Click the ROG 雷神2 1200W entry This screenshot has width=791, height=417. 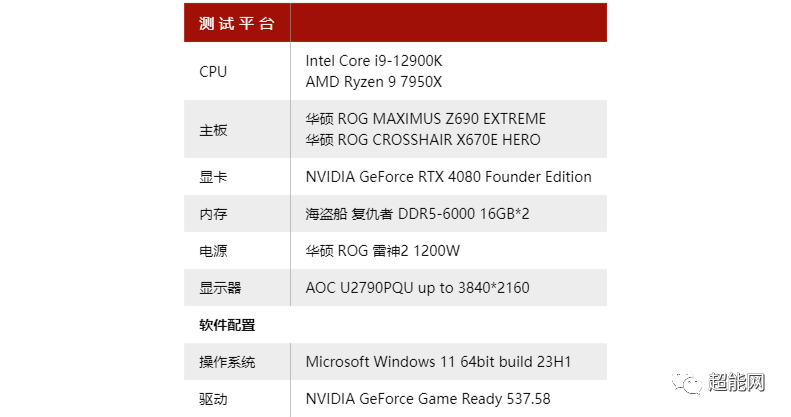pos(382,251)
